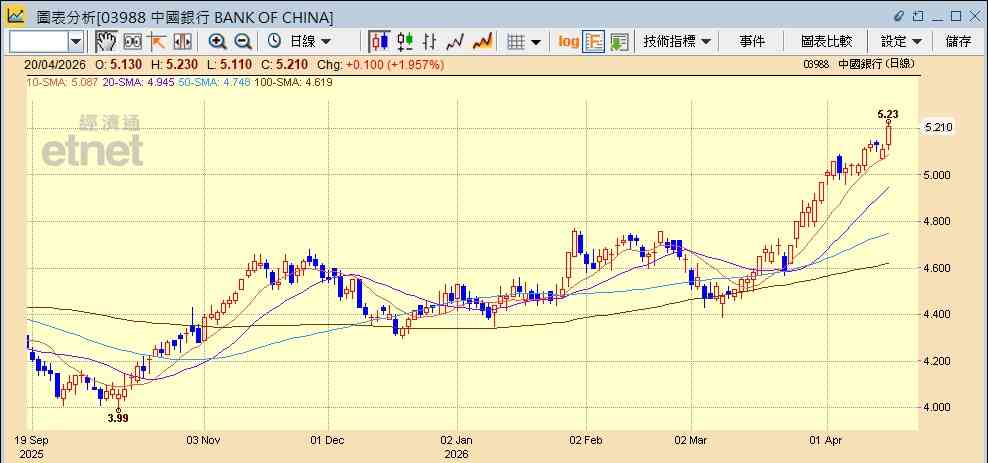This screenshot has width=988, height=463.
Task: Click the 50-SMA legend label
Action: tap(214, 83)
